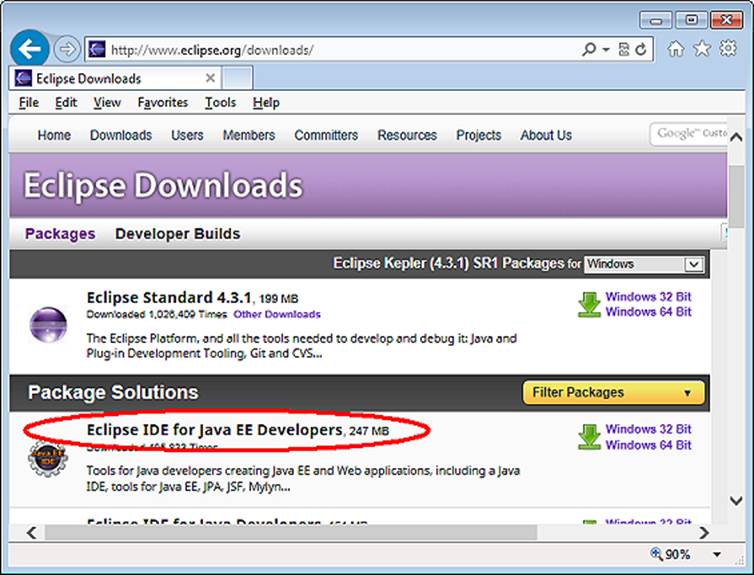The image size is (754, 575).
Task: Click the search magnifier in address bar
Action: pyautogui.click(x=589, y=49)
